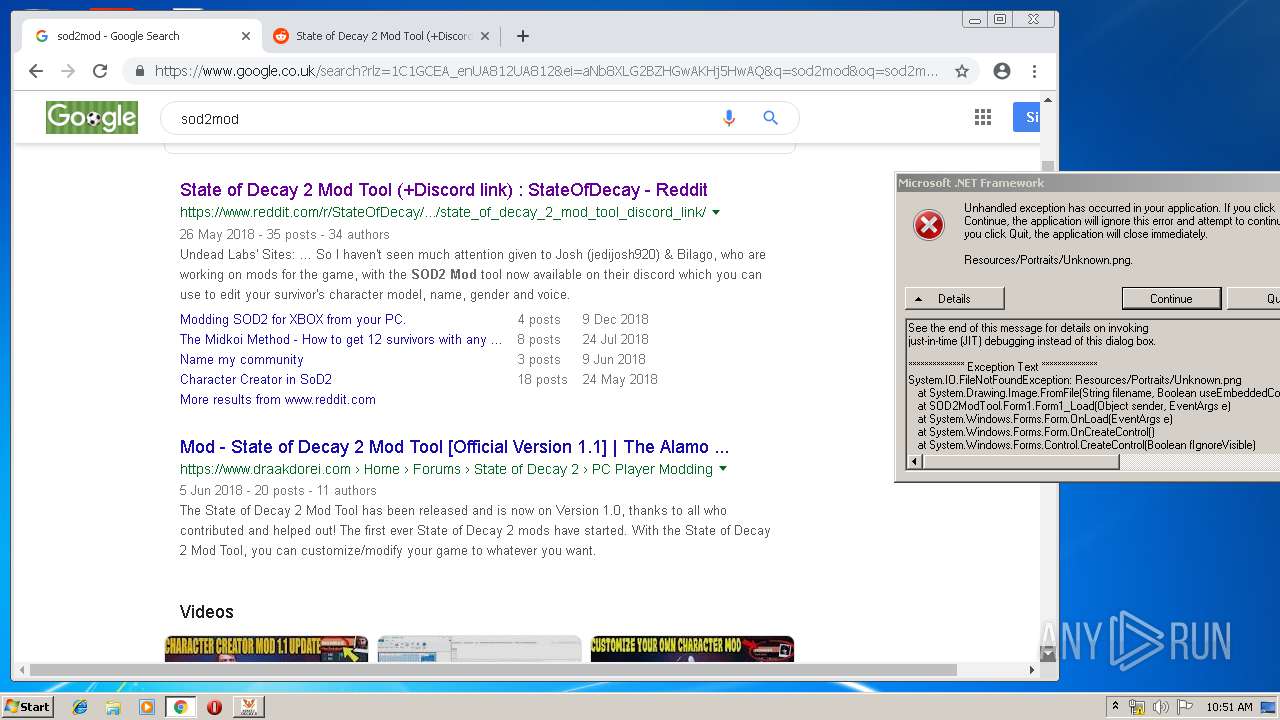The image size is (1280, 720).
Task: Click Continue in the .NET Framework dialog
Action: click(x=1171, y=299)
